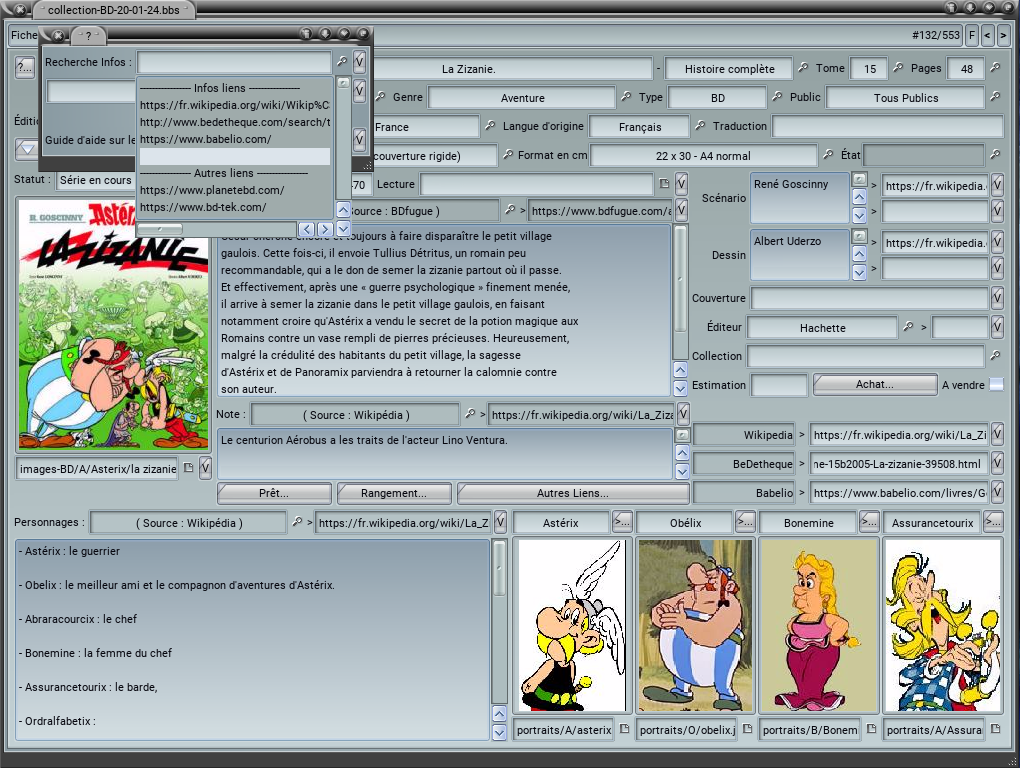The width and height of the screenshot is (1020, 768).
Task: Click the magnifier next to the Note source field
Action: 470,414
